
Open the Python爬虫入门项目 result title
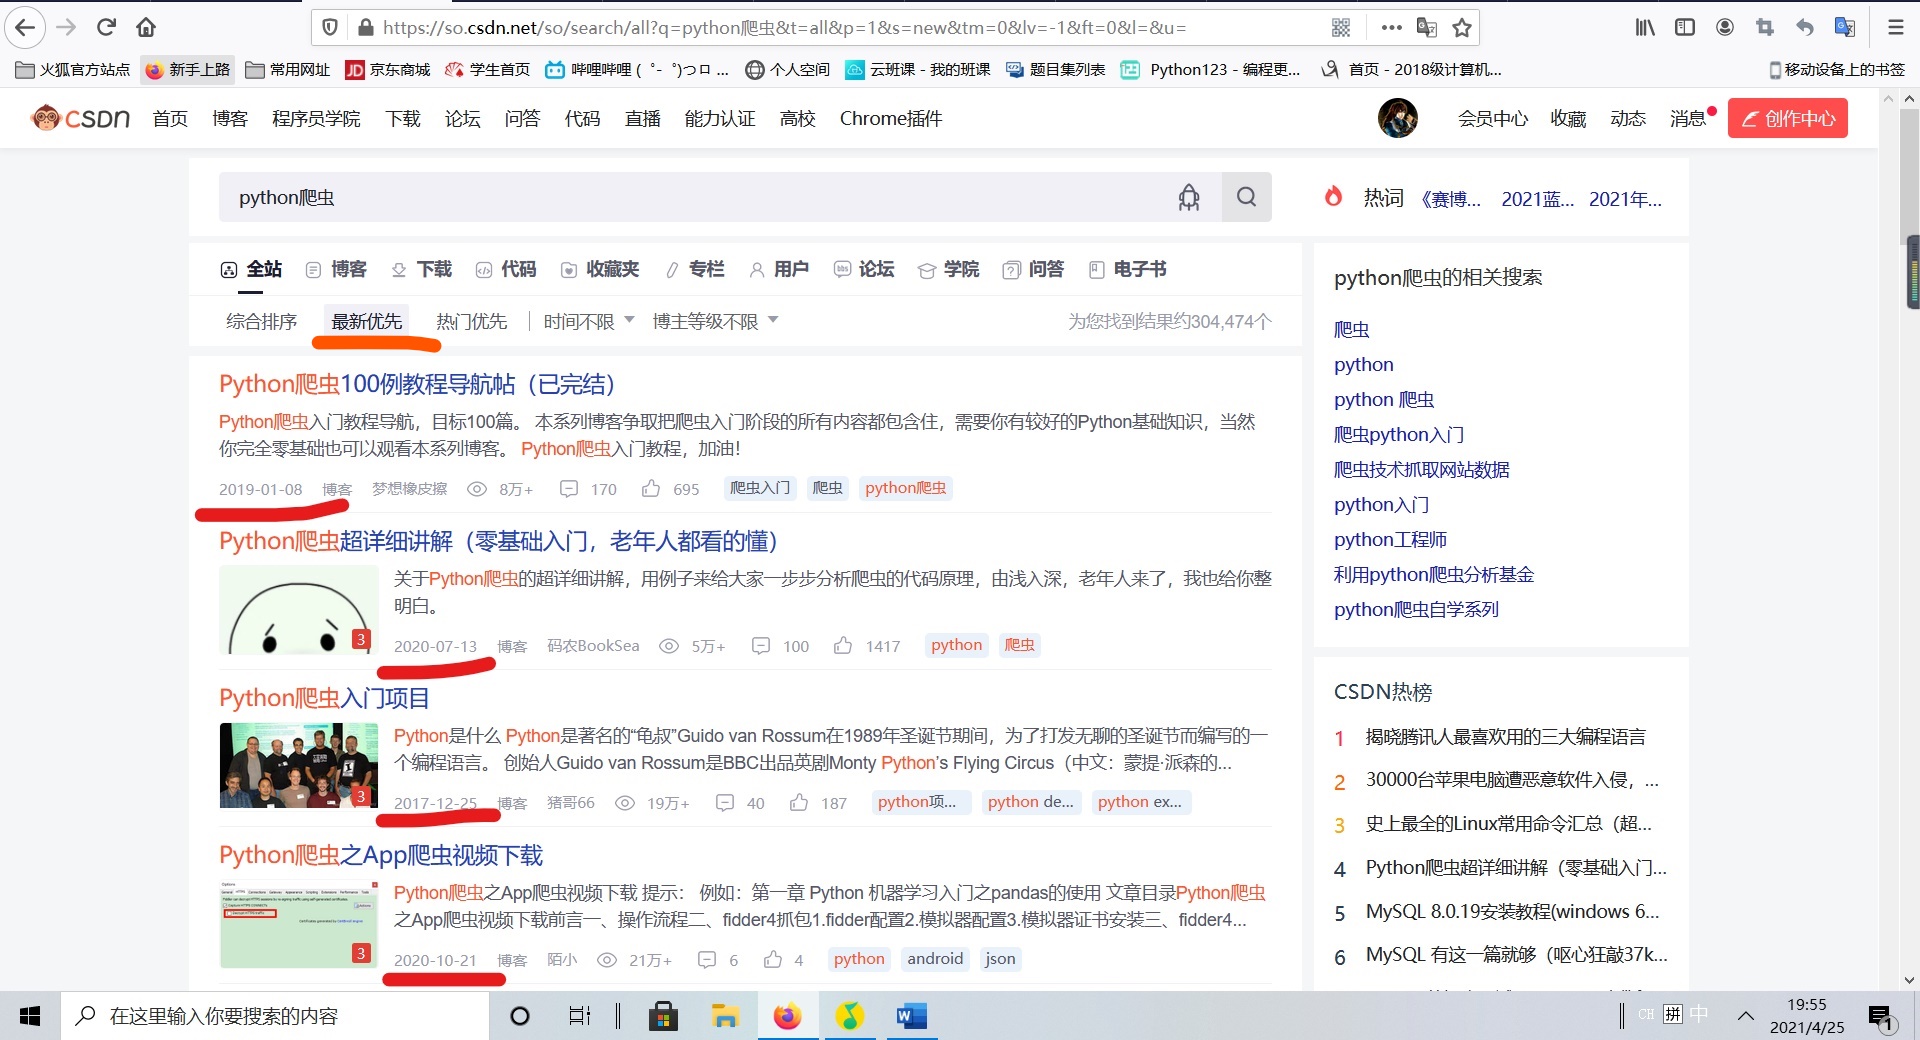(325, 698)
